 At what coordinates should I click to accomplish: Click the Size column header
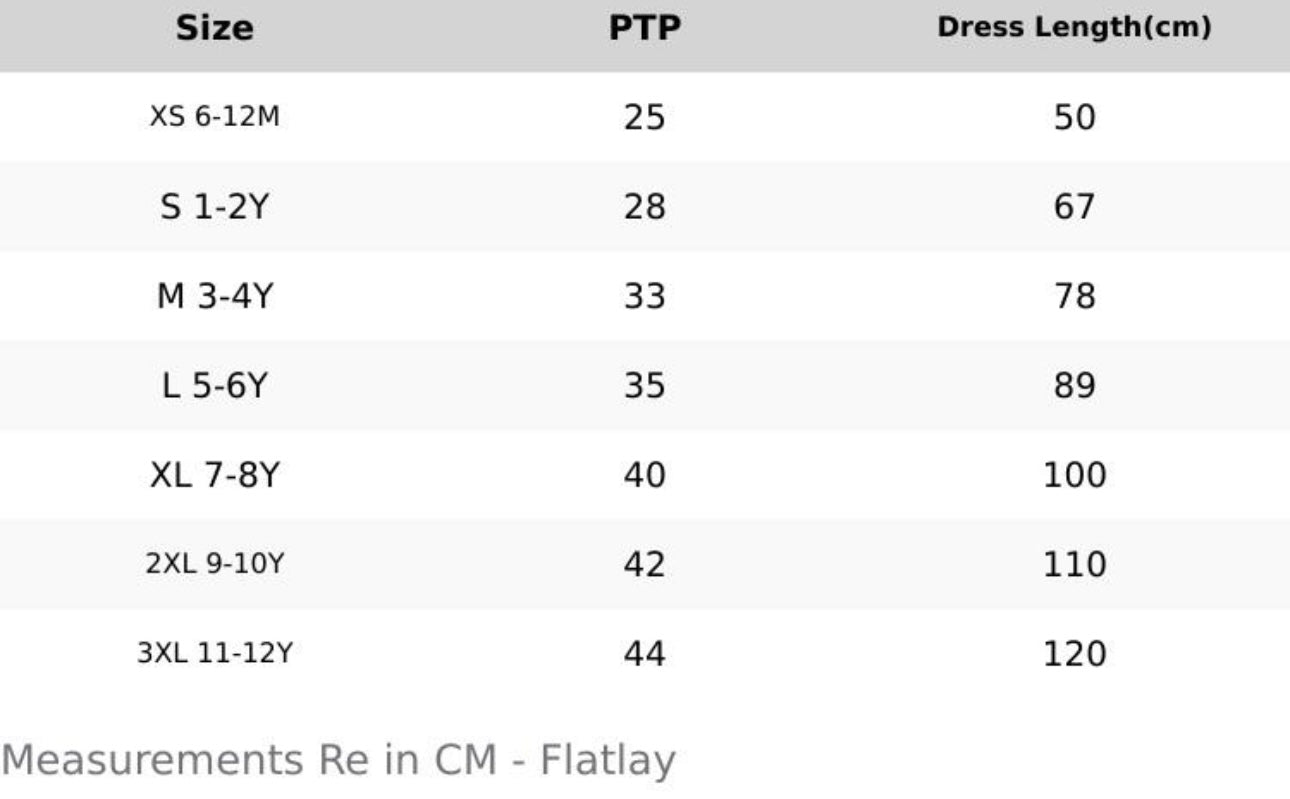[215, 28]
